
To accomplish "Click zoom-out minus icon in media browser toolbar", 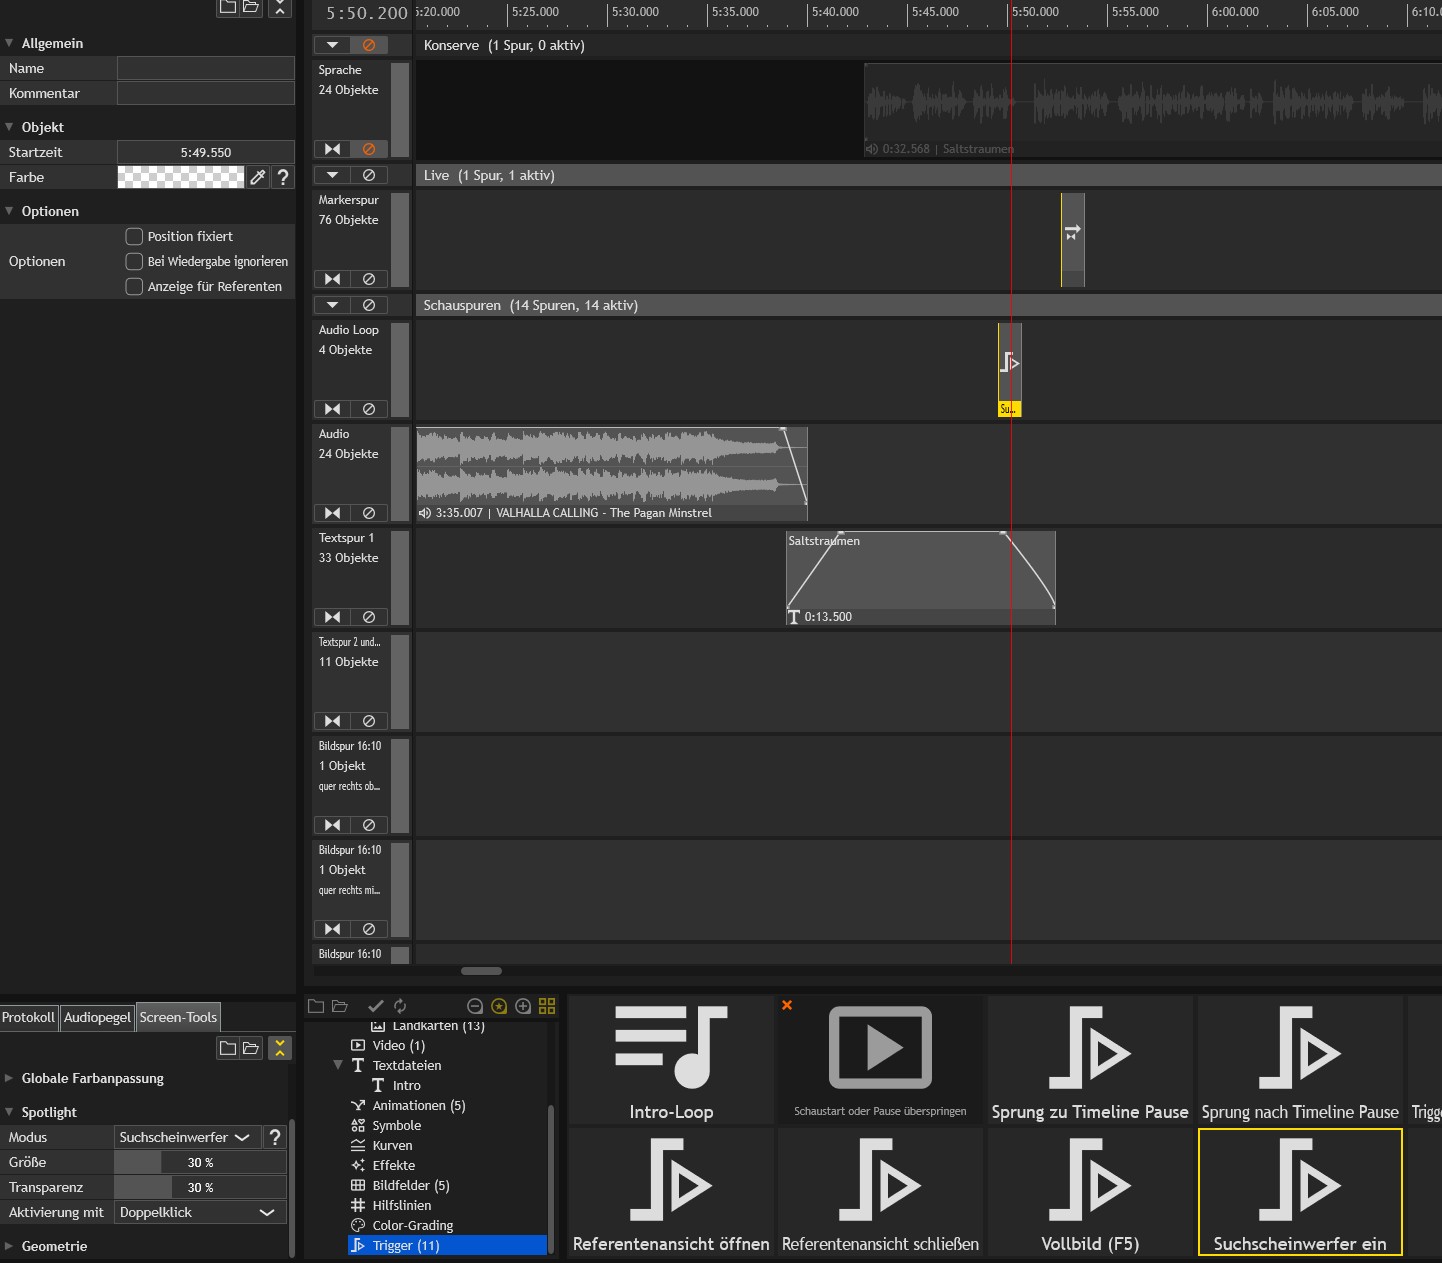I will coord(475,1006).
